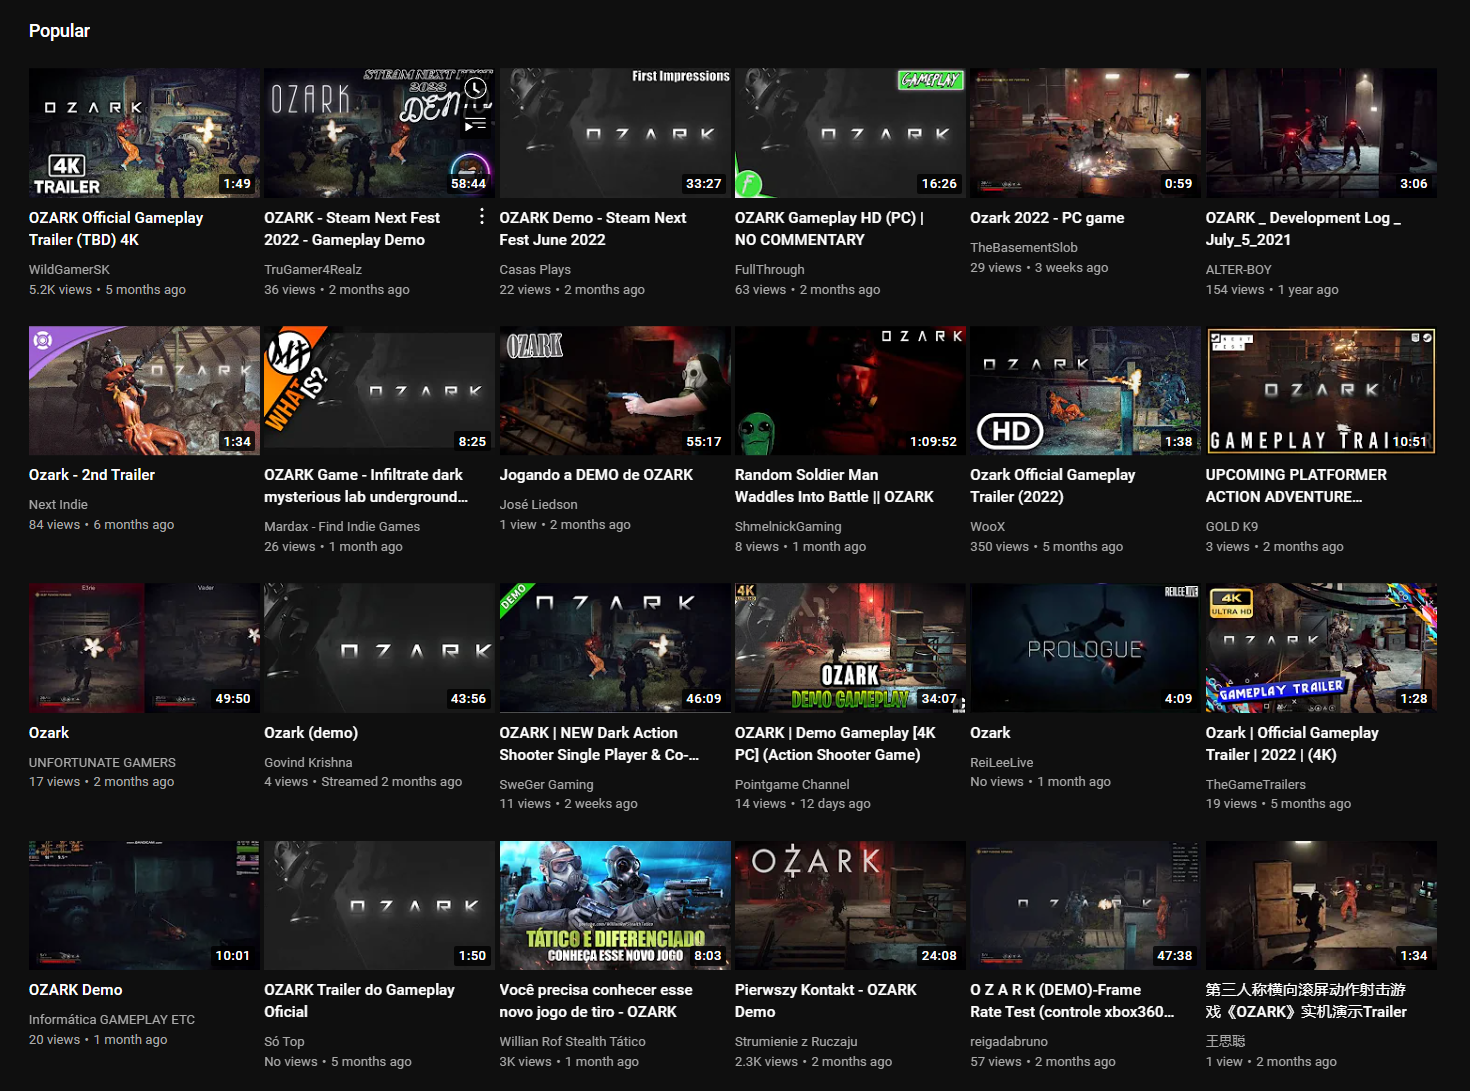Click the Casas Plays channel name

tap(535, 269)
